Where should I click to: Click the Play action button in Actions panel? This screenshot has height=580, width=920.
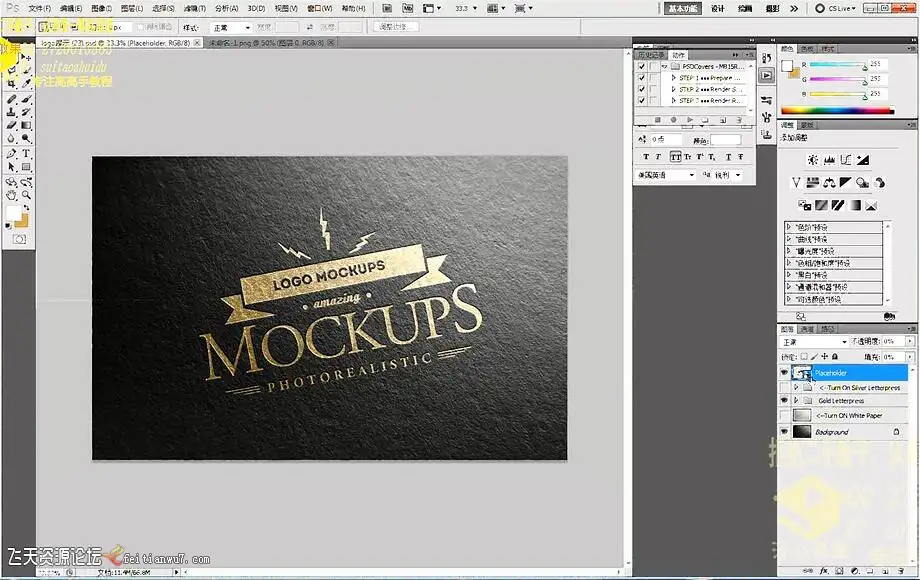click(x=690, y=120)
